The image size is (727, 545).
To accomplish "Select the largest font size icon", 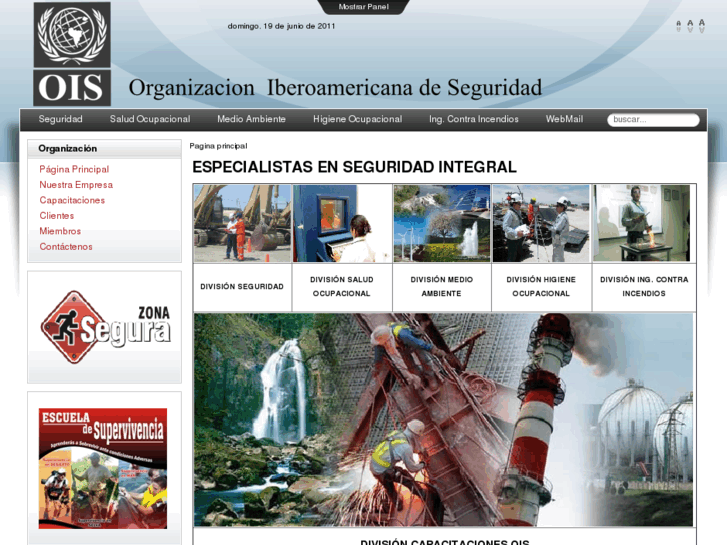I will point(701,26).
